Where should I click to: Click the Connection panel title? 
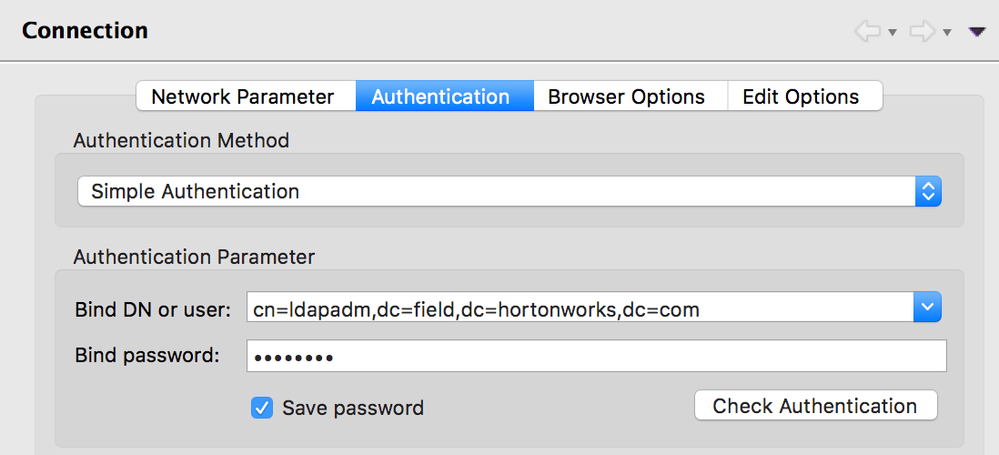[x=85, y=31]
